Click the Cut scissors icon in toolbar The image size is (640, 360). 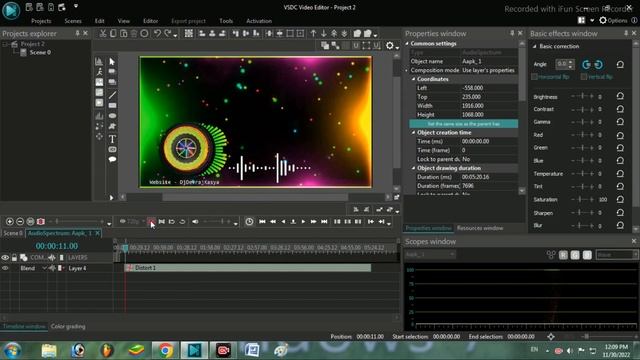point(102,33)
